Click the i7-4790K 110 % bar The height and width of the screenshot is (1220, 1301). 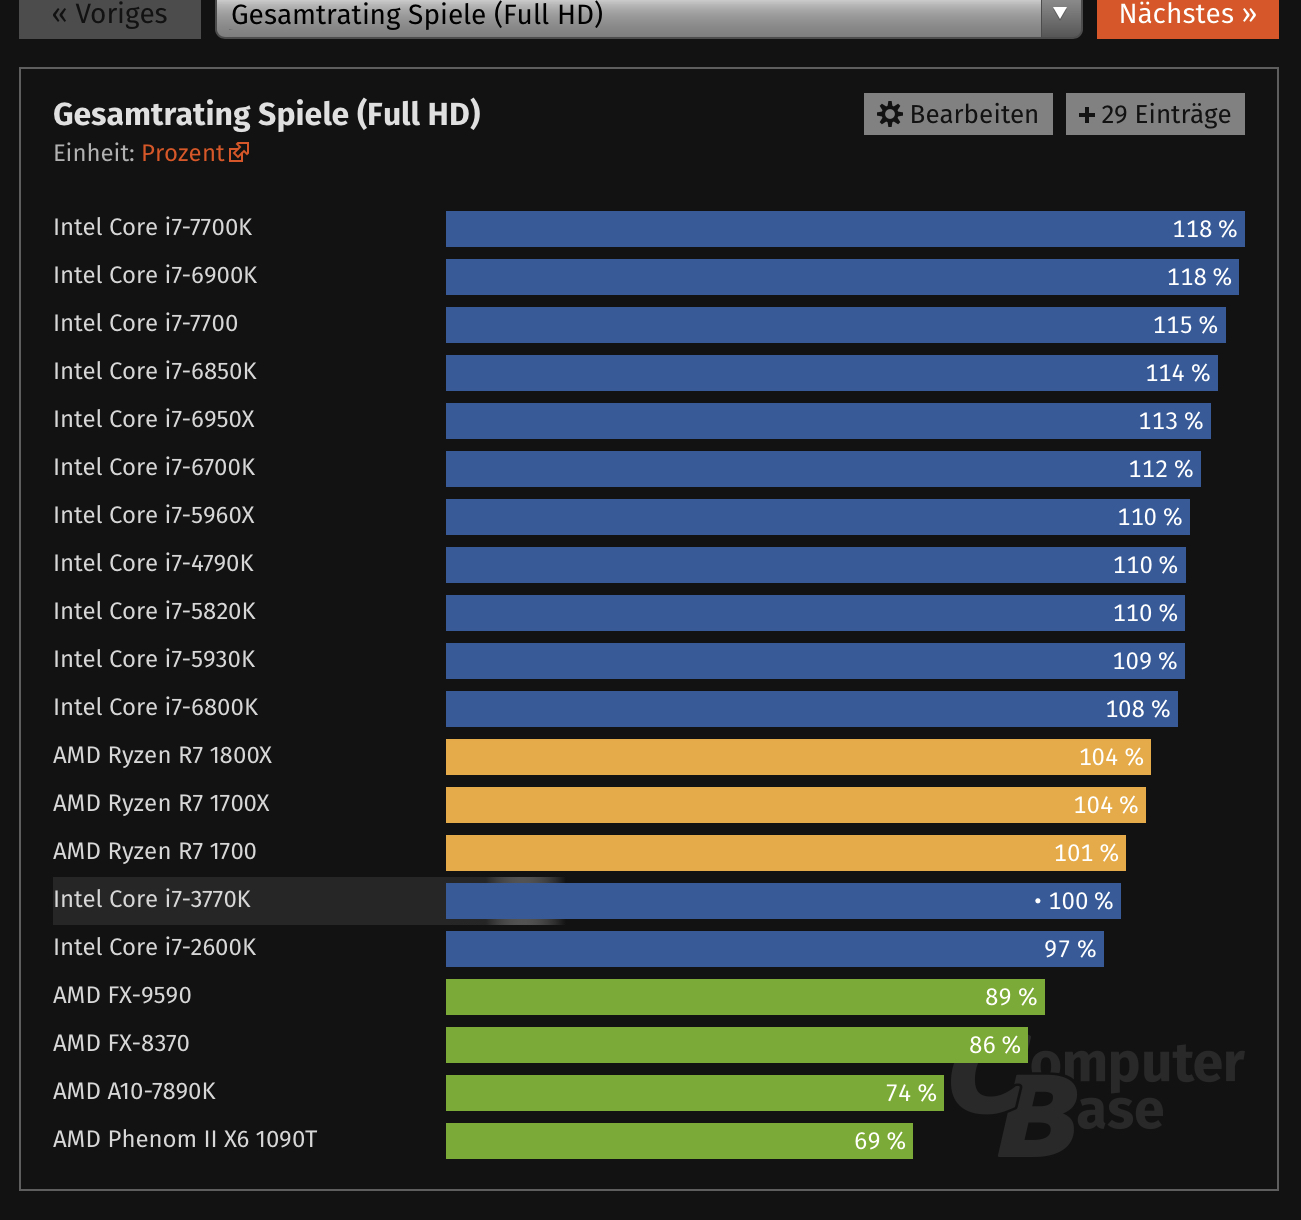816,565
